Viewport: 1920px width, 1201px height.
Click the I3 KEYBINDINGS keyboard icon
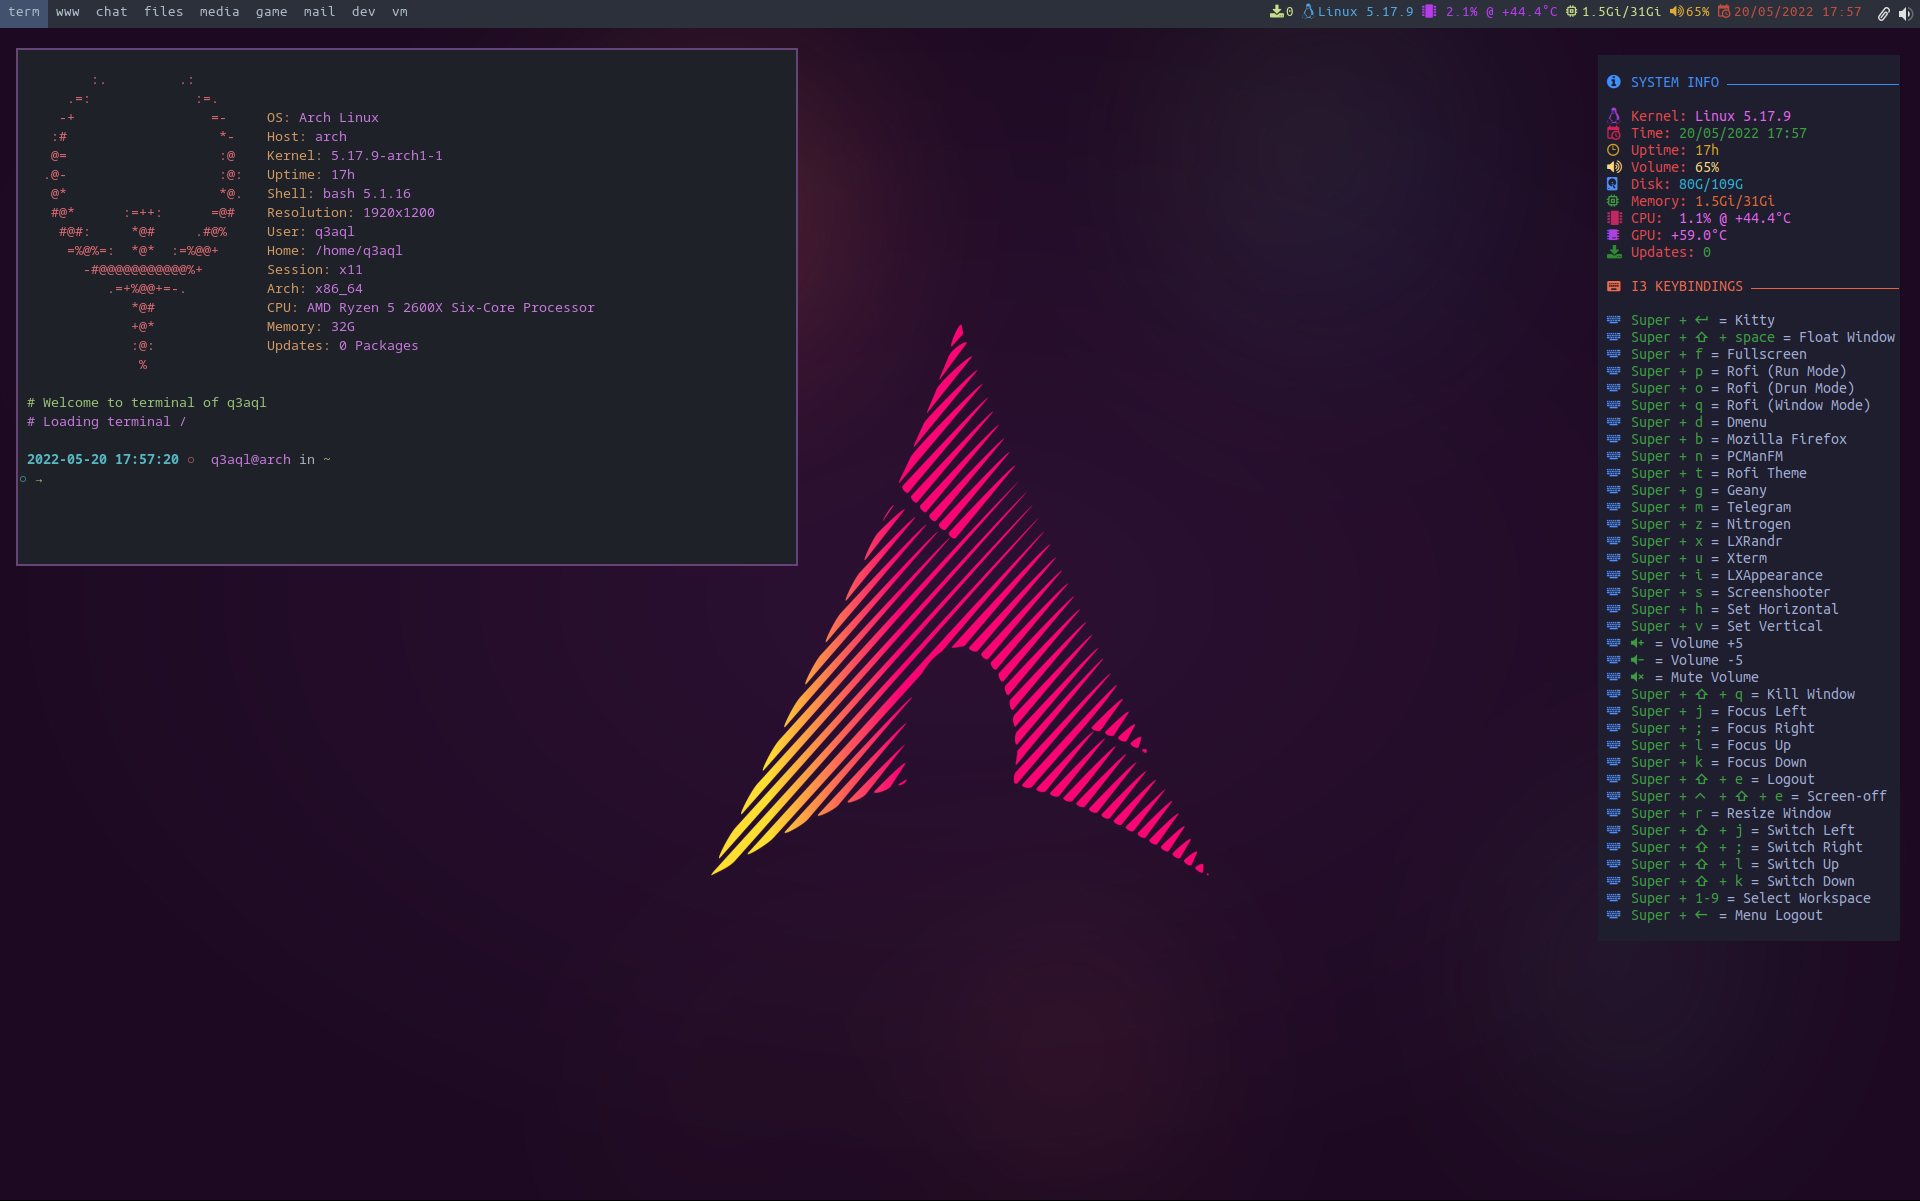click(x=1613, y=286)
